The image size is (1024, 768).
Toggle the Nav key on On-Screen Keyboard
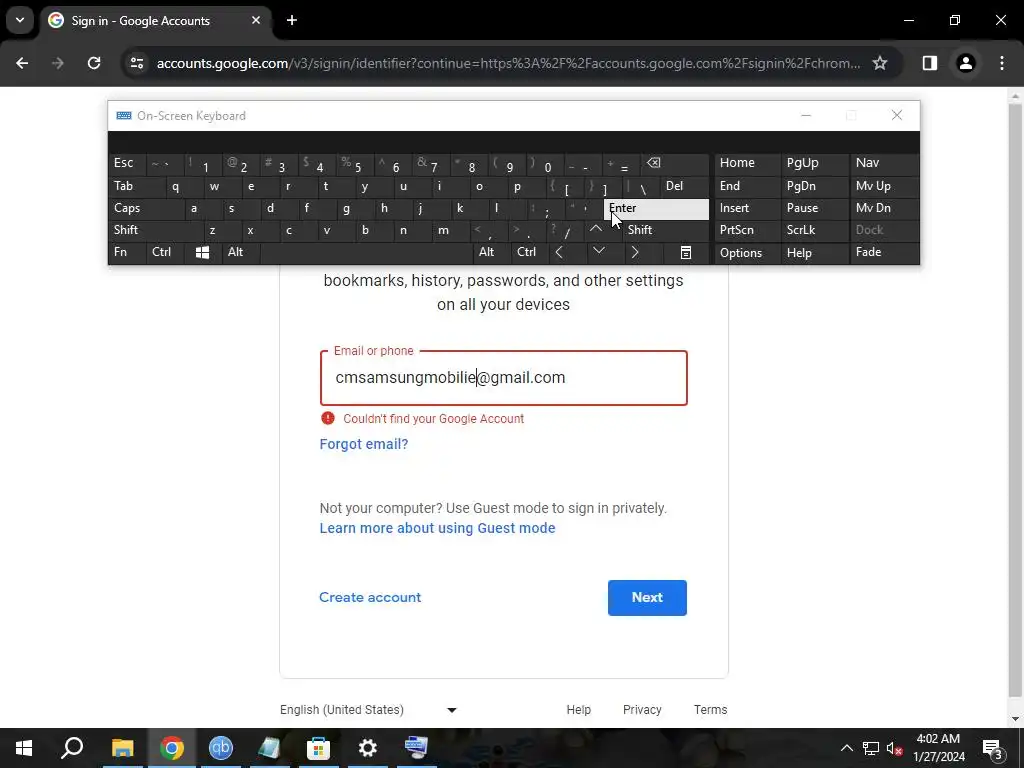tap(884, 163)
